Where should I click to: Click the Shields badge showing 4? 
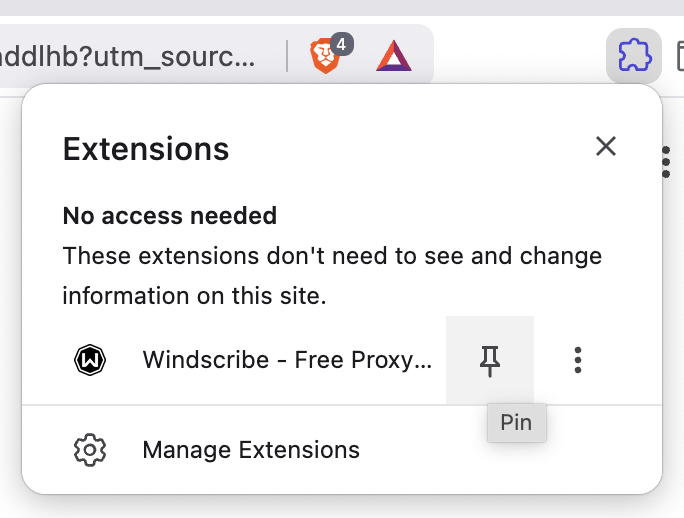point(342,45)
